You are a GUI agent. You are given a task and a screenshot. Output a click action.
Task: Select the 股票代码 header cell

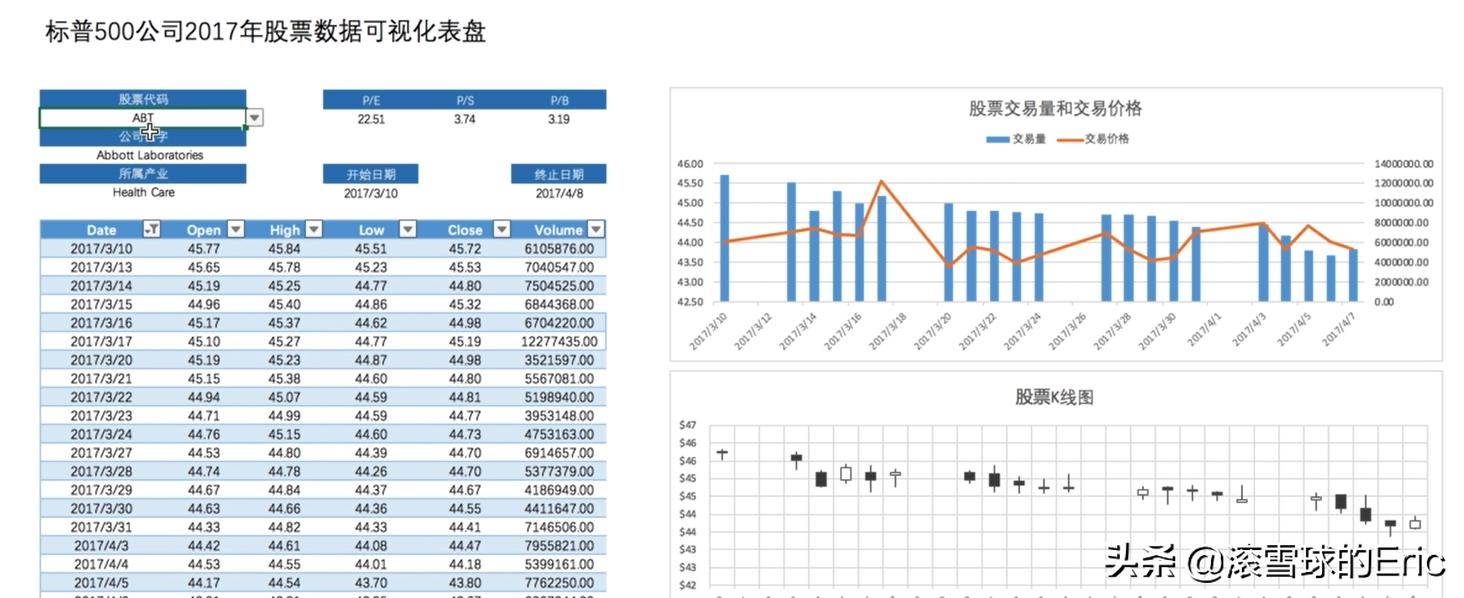tap(142, 98)
